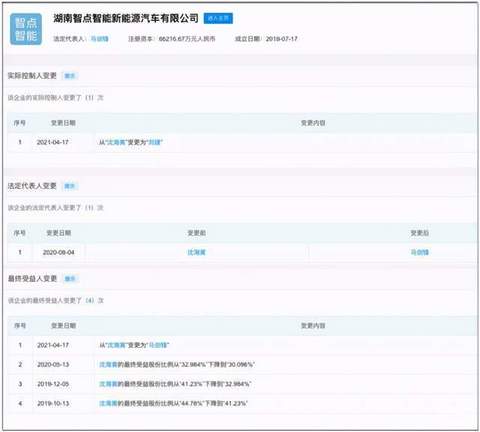Viewport: 480px width, 432px height.
Task: Click the blue tag beside 最终受益人变更
Action: [x=70, y=279]
